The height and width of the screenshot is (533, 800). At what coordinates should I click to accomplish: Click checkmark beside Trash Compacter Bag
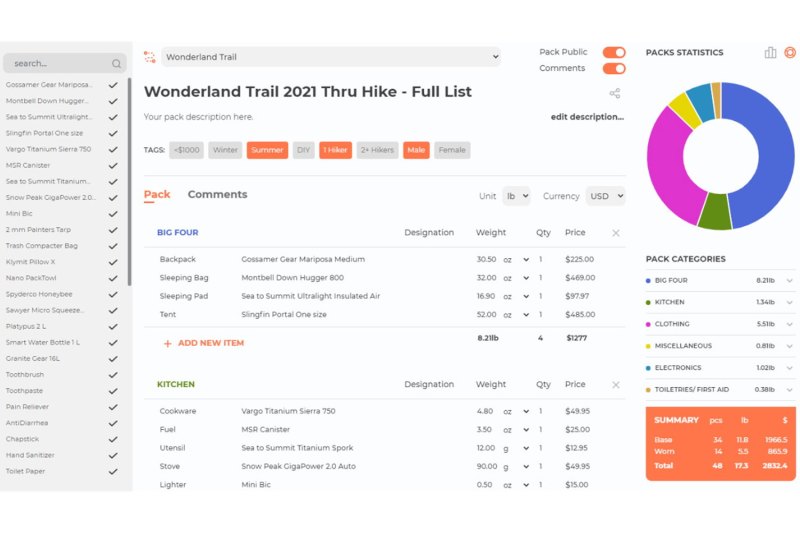113,246
